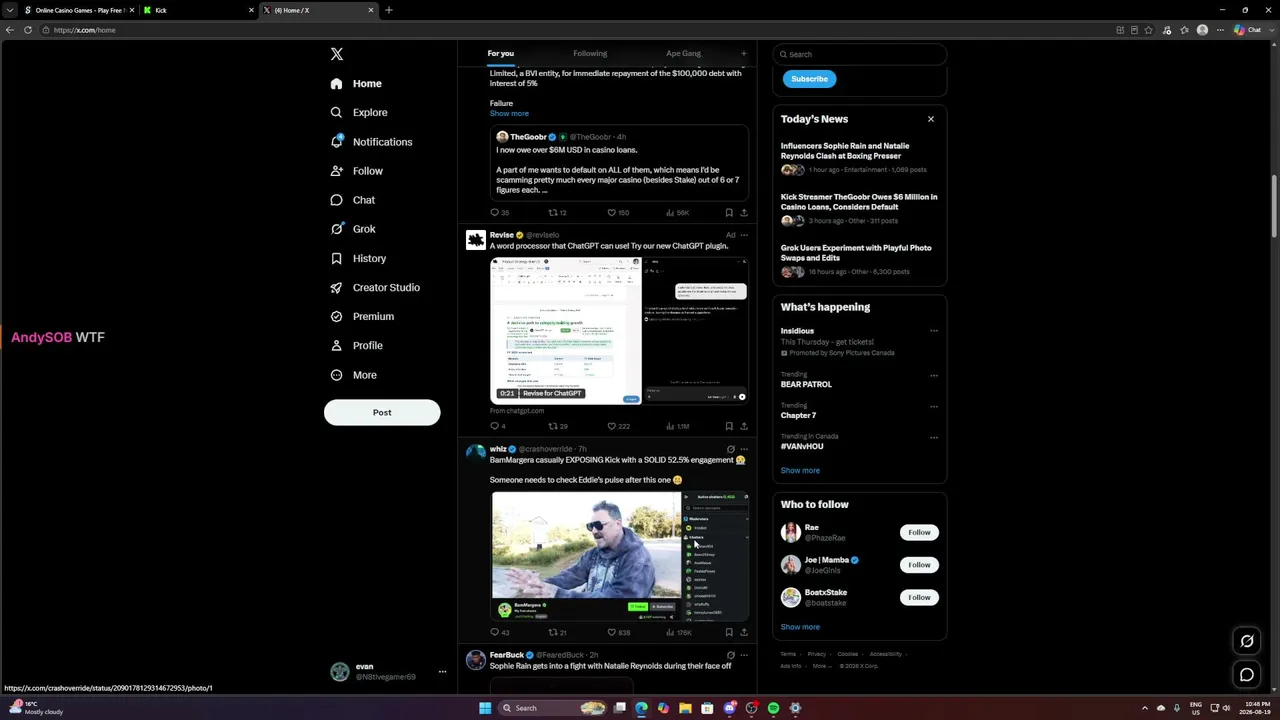Viewport: 1280px width, 720px height.
Task: Open options for the Insidious trend
Action: [x=934, y=331]
